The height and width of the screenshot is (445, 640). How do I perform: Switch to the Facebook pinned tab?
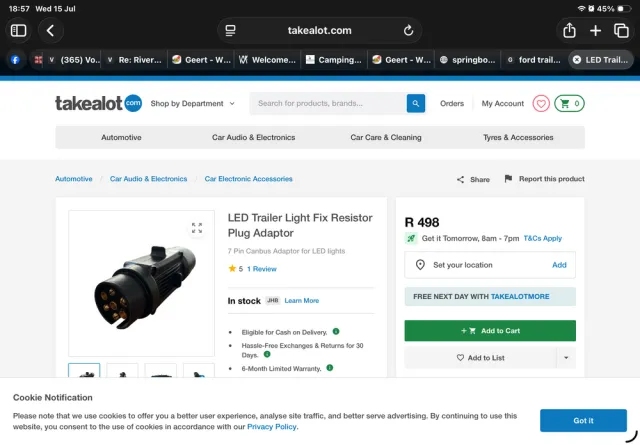click(16, 60)
